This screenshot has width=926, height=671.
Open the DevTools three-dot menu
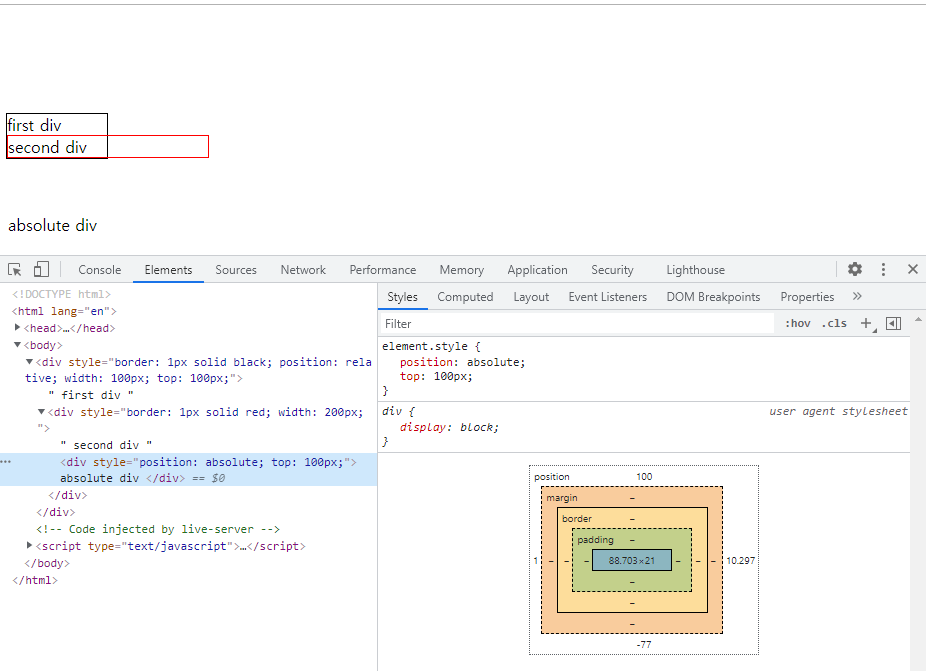click(x=883, y=269)
